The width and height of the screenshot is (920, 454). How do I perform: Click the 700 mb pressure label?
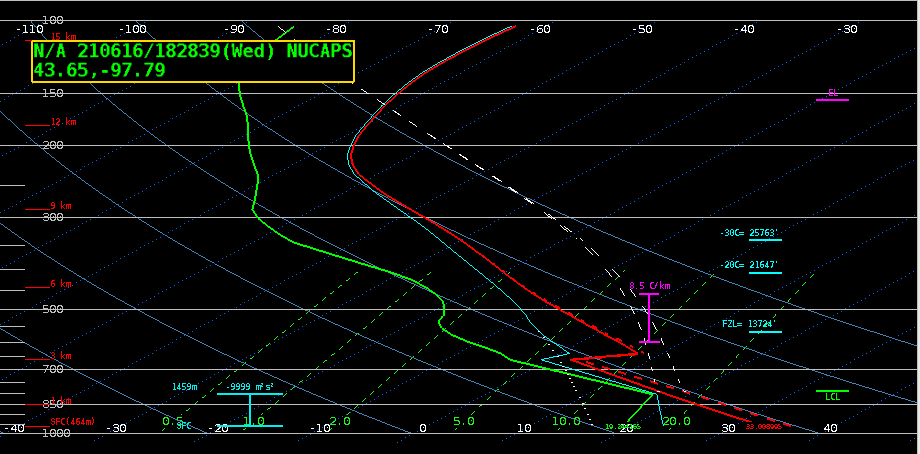click(x=53, y=370)
